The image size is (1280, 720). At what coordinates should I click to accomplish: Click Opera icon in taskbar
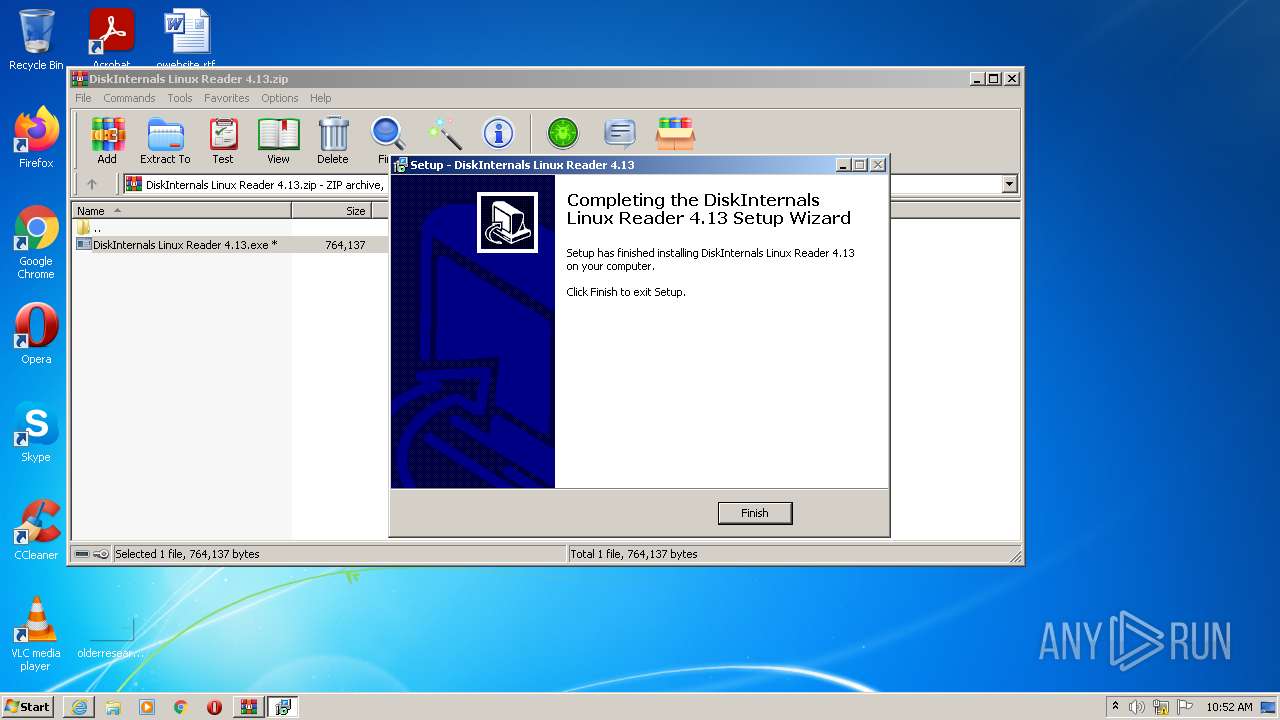point(214,707)
